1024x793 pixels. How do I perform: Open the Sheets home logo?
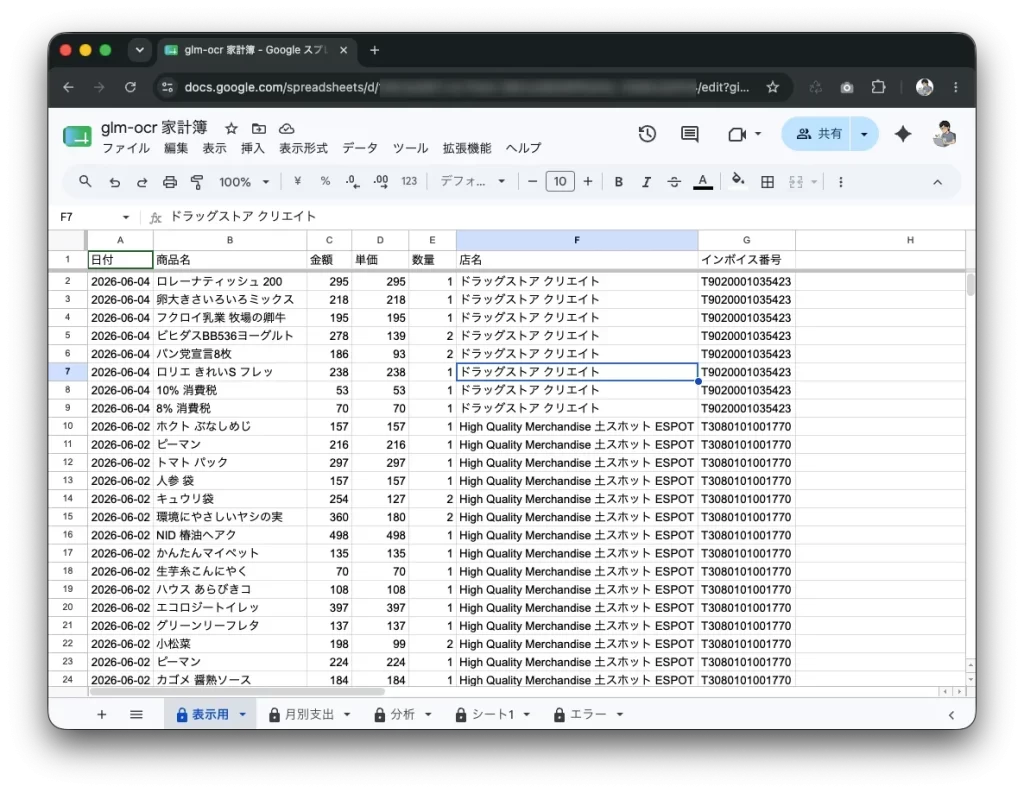pos(77,136)
